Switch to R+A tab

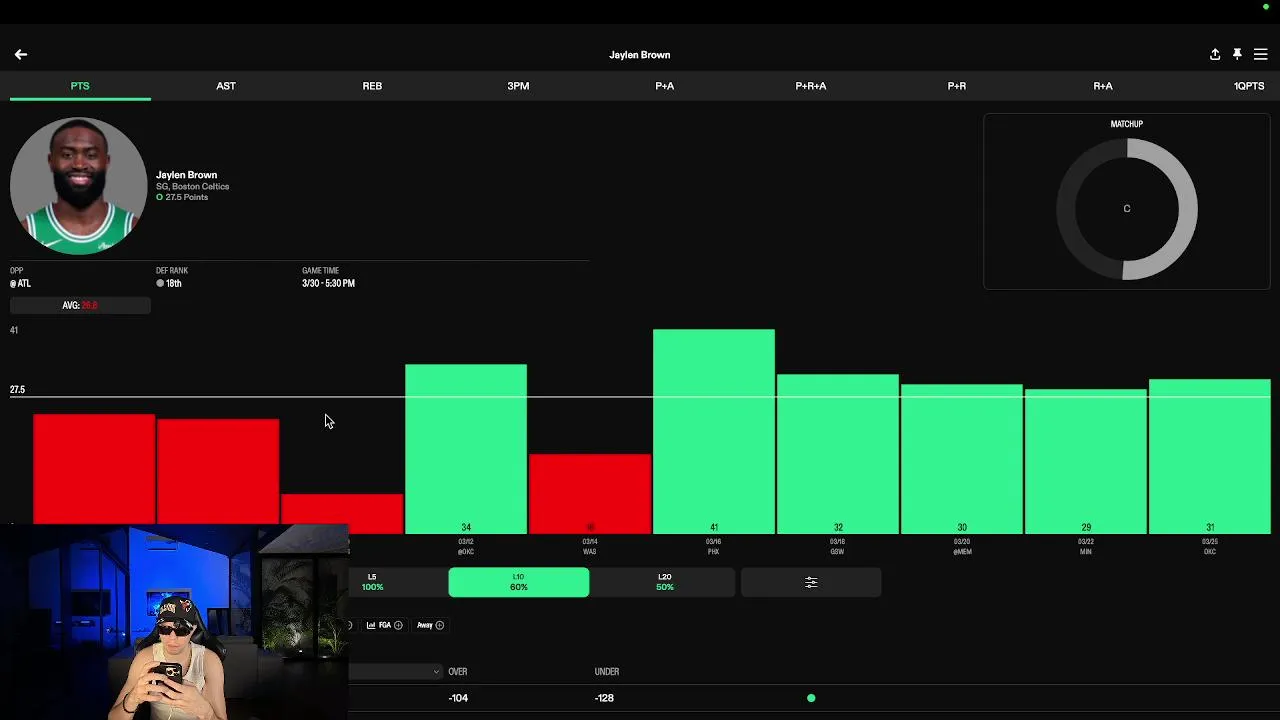[x=1102, y=86]
